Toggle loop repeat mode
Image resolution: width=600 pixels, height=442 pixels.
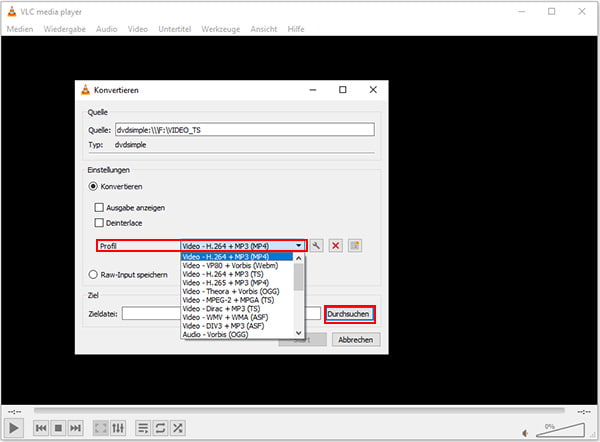[x=160, y=428]
